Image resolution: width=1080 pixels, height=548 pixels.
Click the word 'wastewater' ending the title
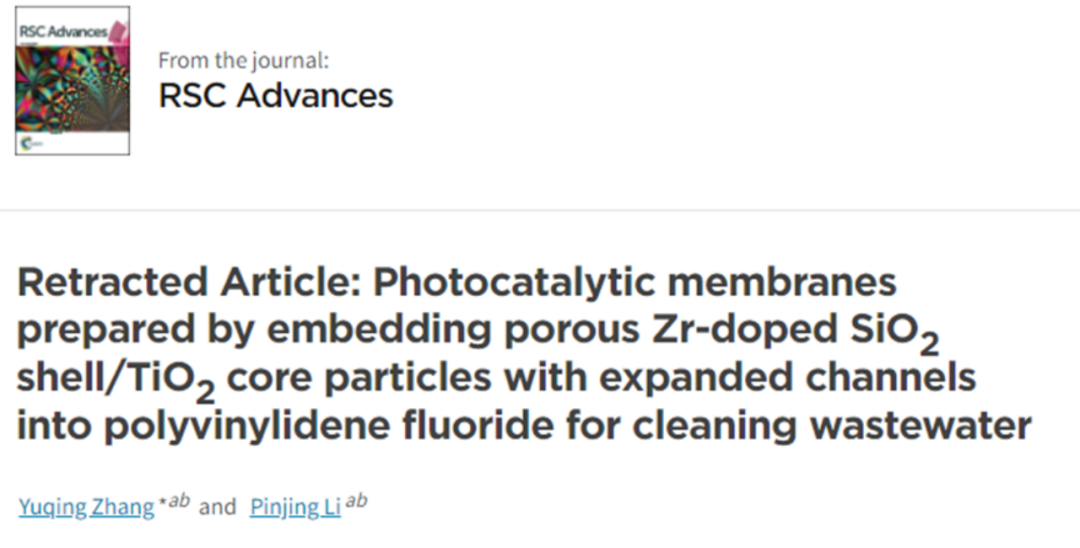click(920, 427)
